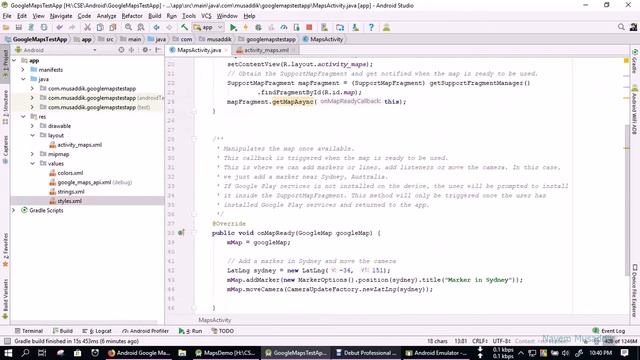Click the Profile app gauge icon
The image size is (640, 360).
click(284, 27)
